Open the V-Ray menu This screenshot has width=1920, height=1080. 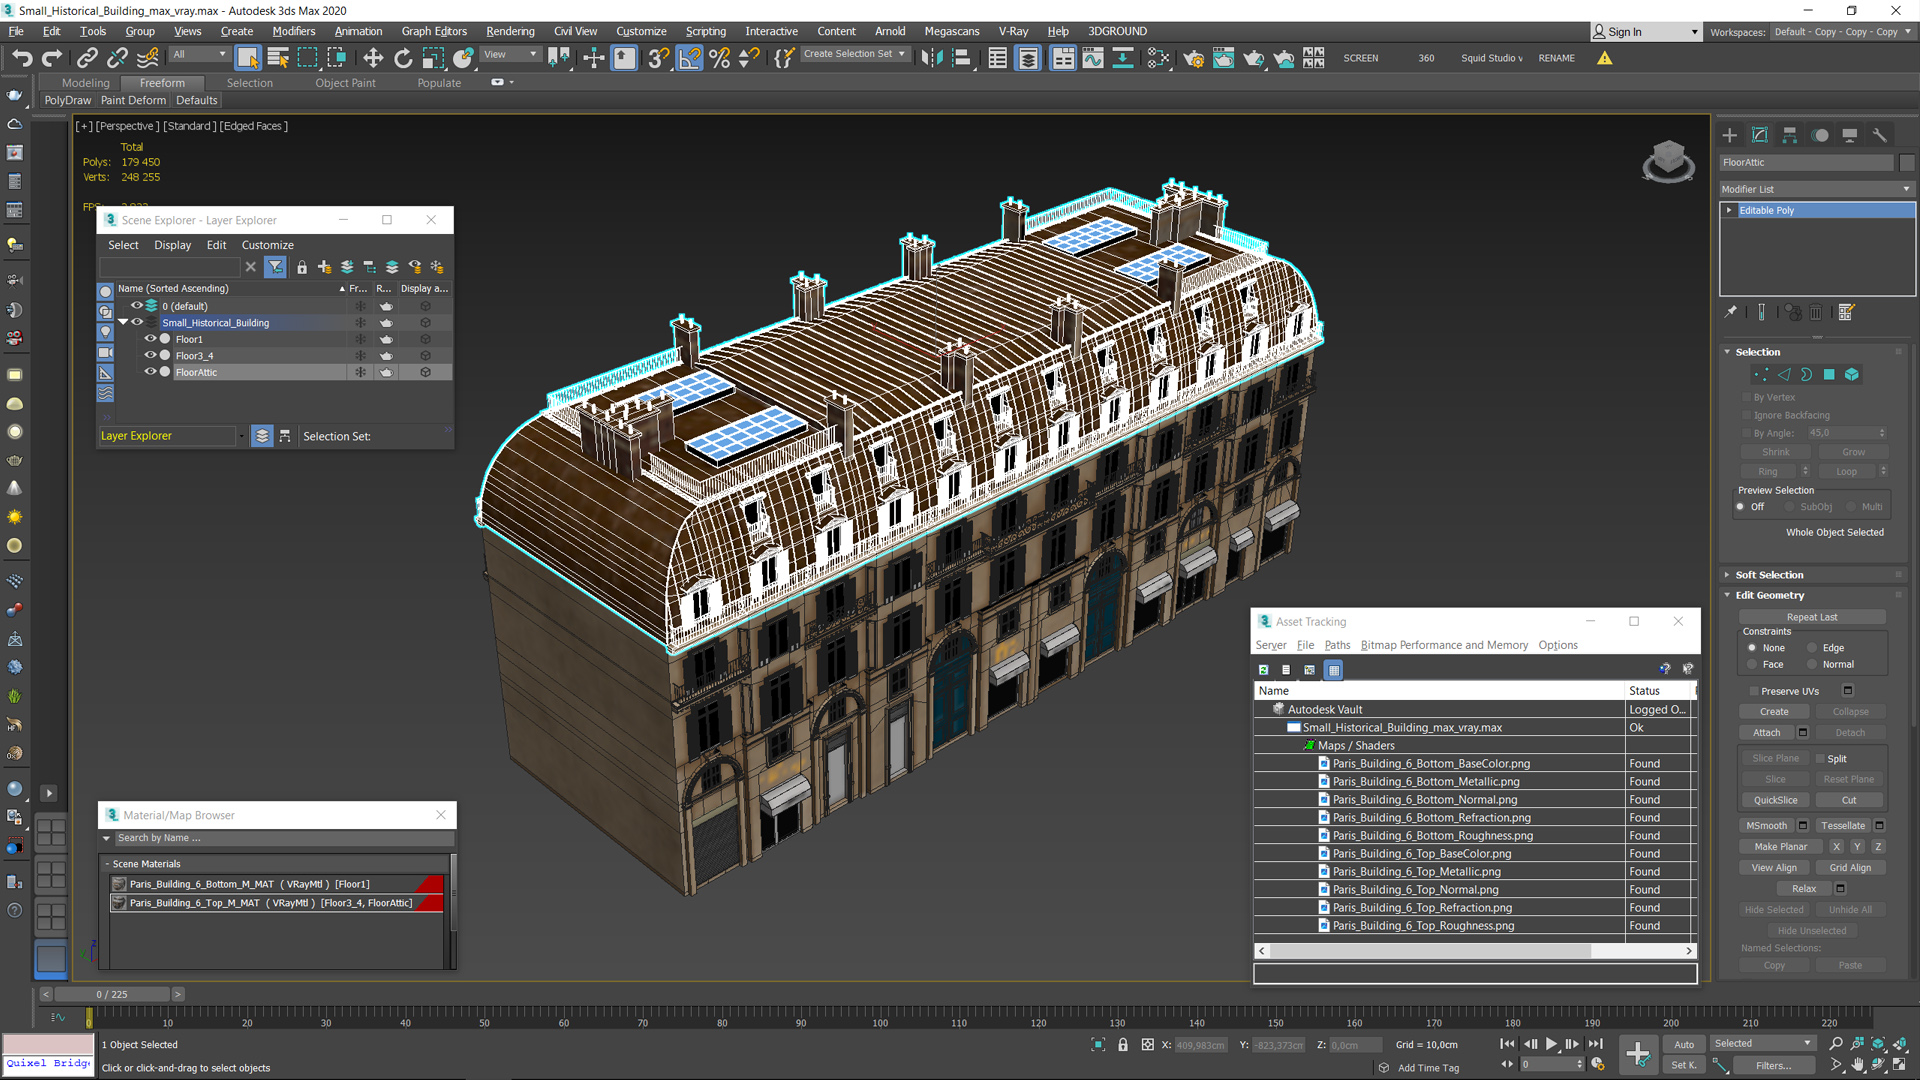[x=1013, y=31]
